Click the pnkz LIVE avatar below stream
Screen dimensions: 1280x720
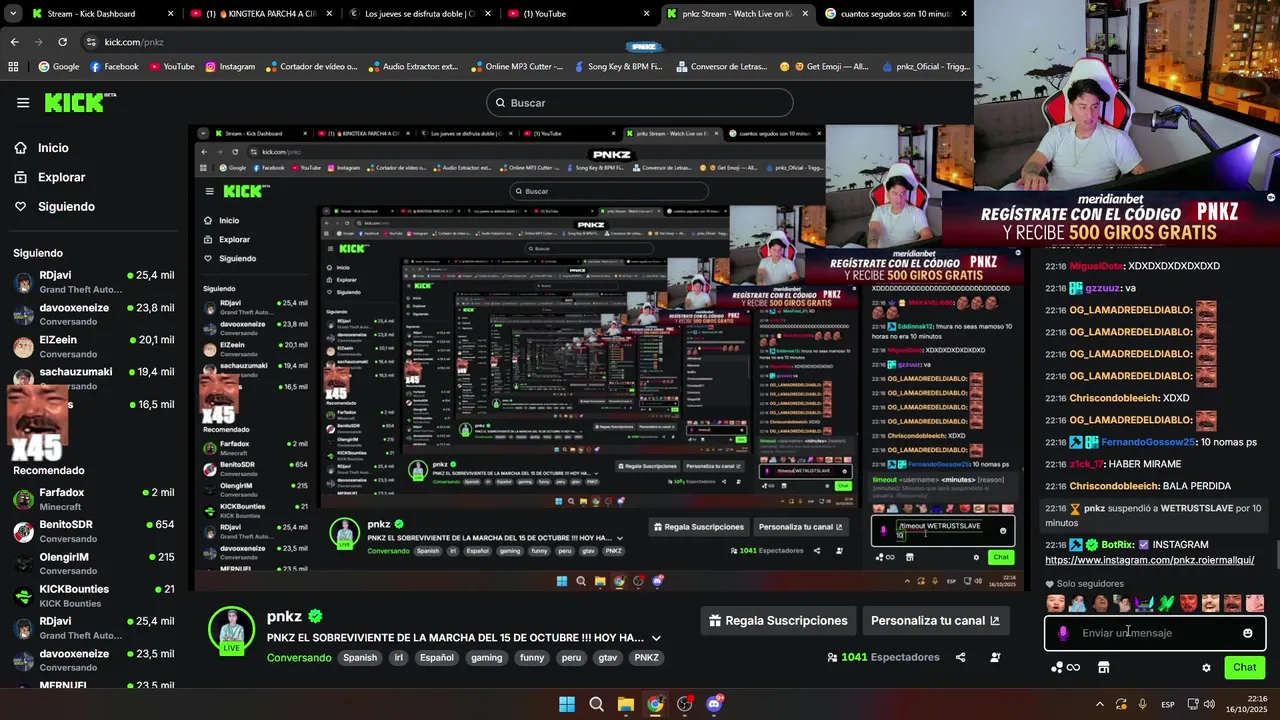tap(231, 630)
